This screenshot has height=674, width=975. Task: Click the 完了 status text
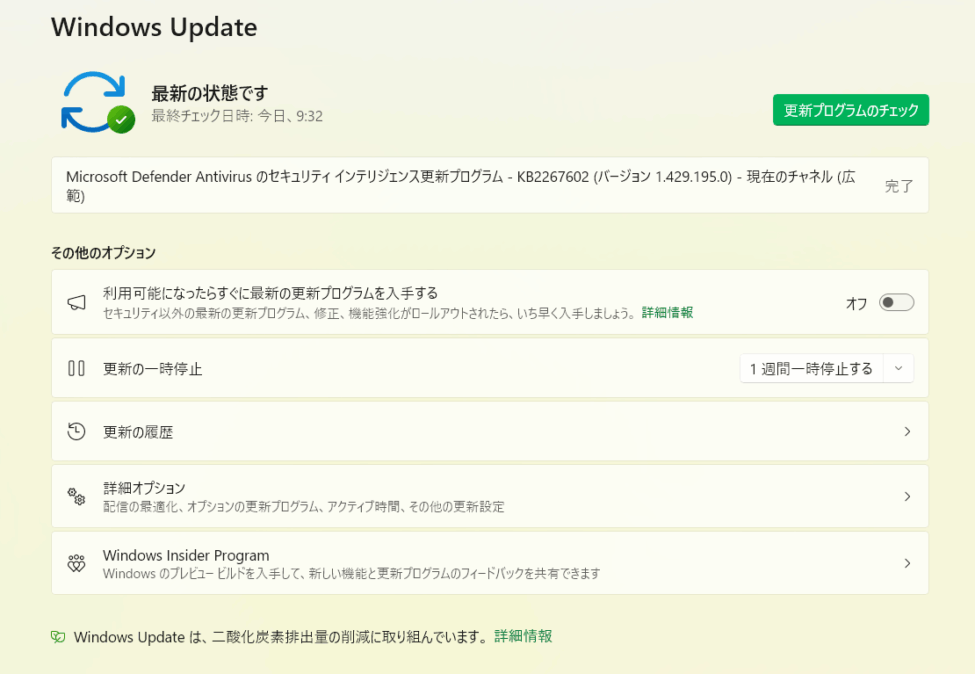899,186
